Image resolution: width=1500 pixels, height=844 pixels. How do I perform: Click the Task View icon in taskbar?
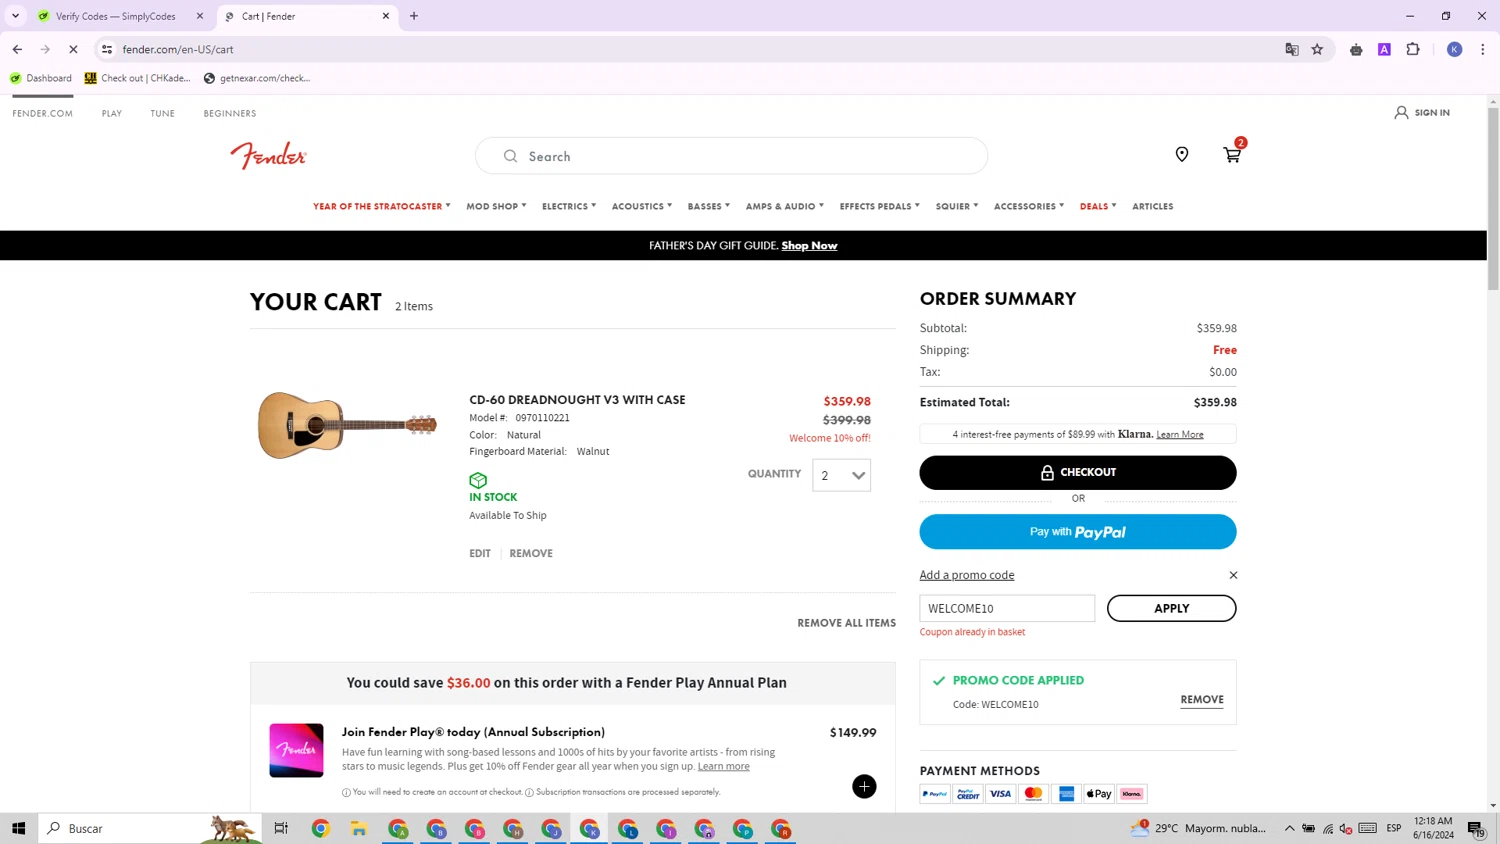(x=281, y=828)
